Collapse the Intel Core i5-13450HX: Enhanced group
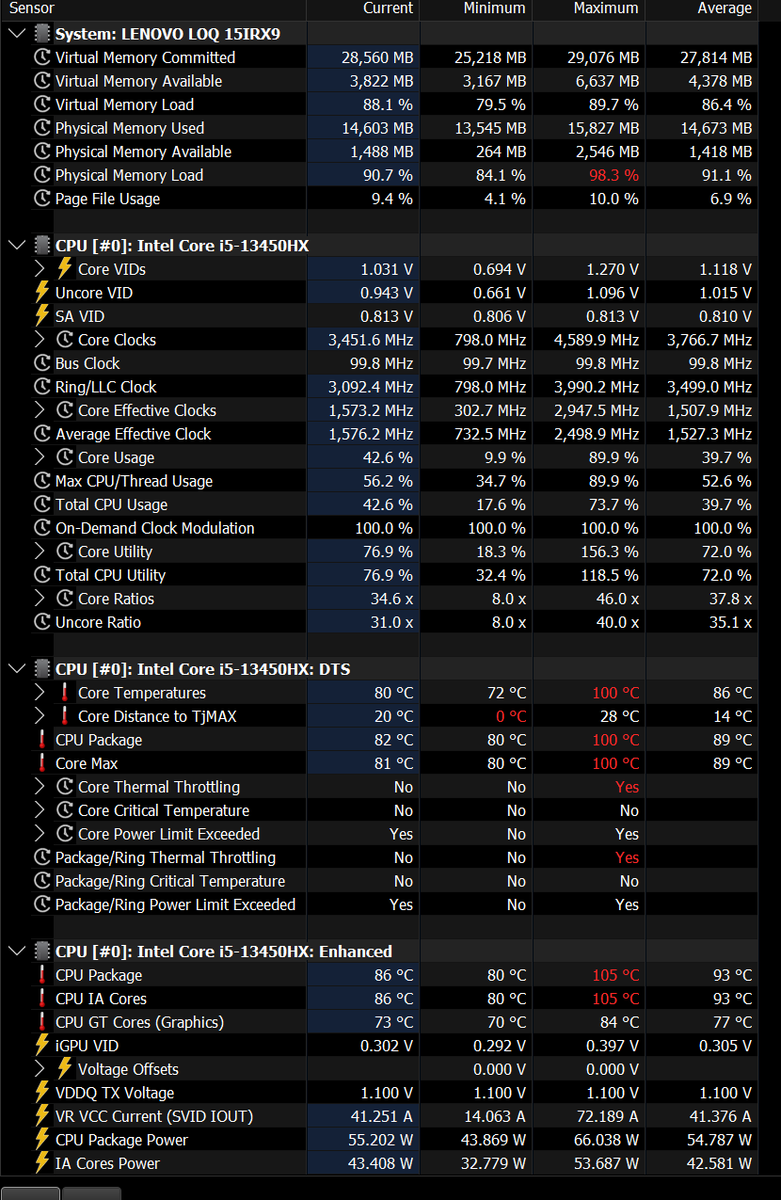The width and height of the screenshot is (781, 1200). pos(17,951)
